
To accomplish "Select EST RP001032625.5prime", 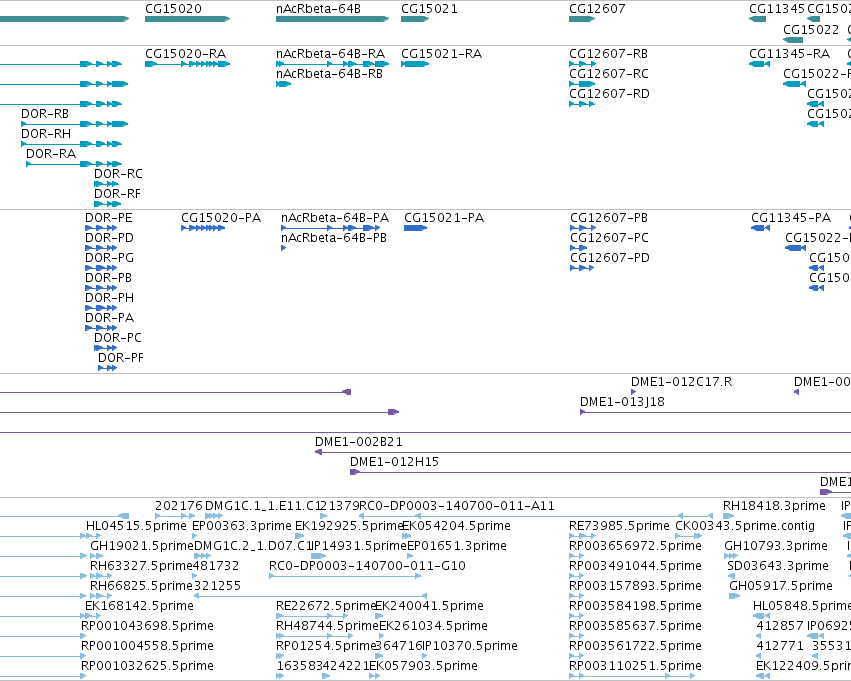I will [x=147, y=666].
